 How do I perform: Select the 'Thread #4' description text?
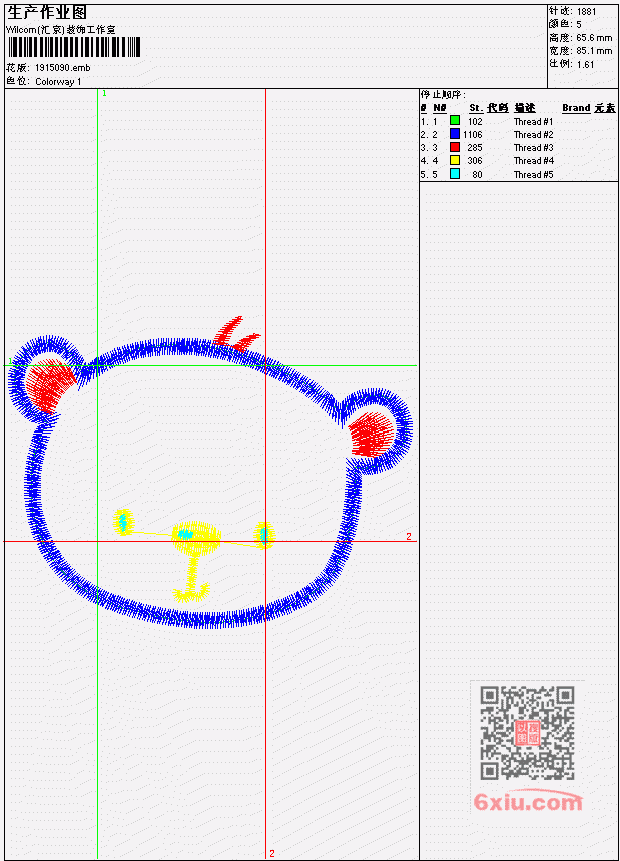533,161
